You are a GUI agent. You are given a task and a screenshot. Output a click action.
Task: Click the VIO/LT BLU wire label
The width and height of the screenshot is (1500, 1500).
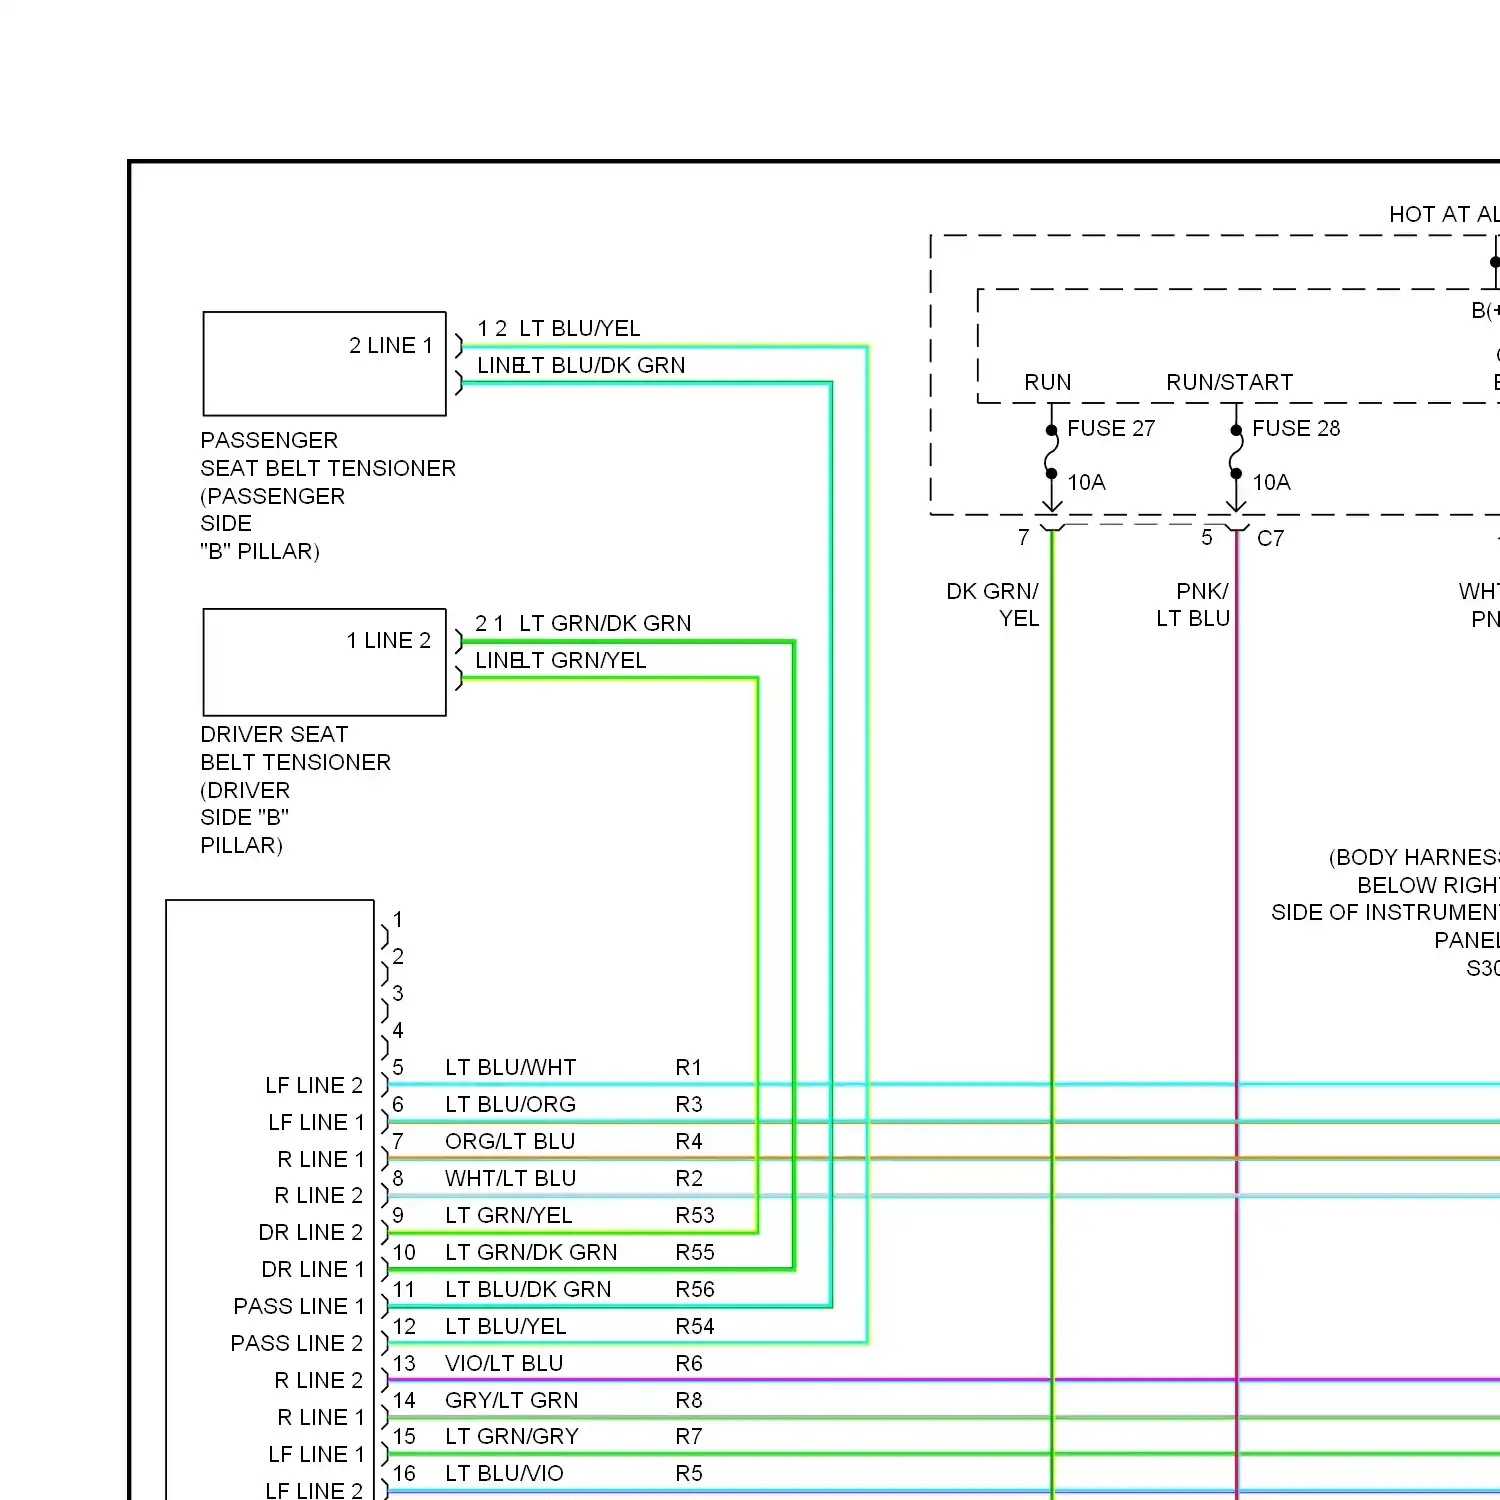[x=504, y=1363]
